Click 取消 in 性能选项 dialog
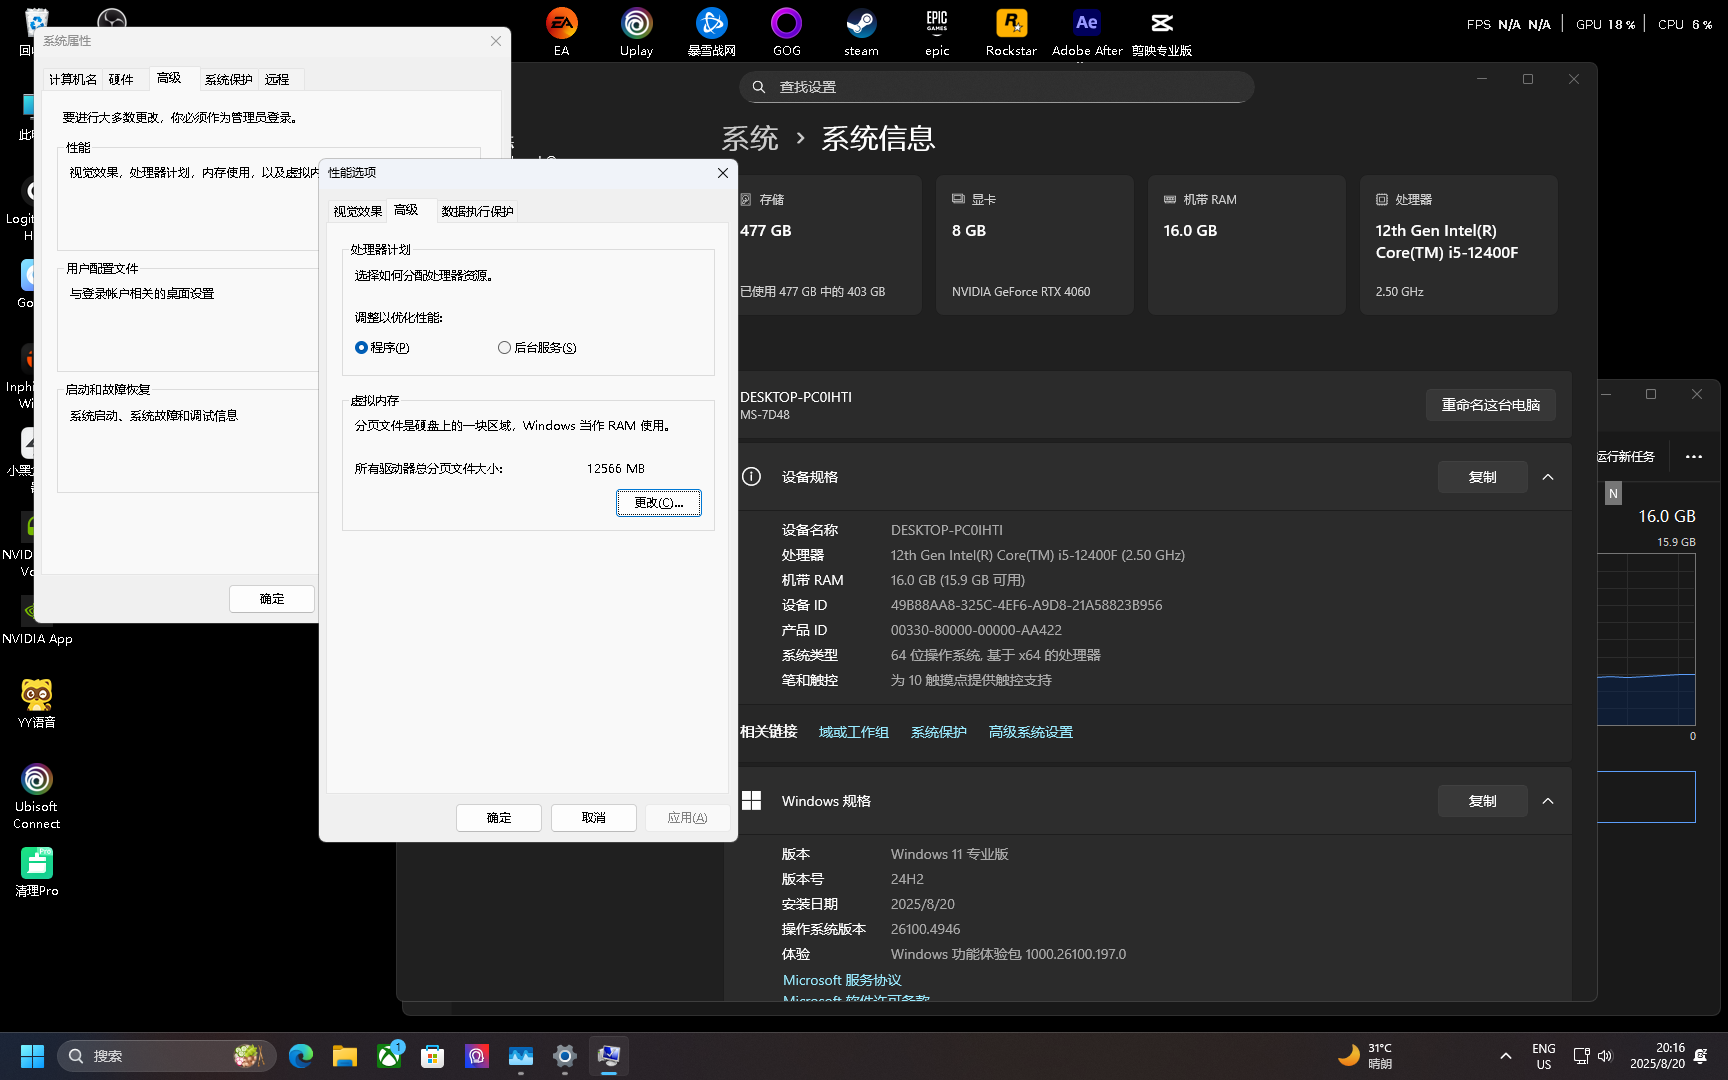The image size is (1728, 1080). pos(594,818)
